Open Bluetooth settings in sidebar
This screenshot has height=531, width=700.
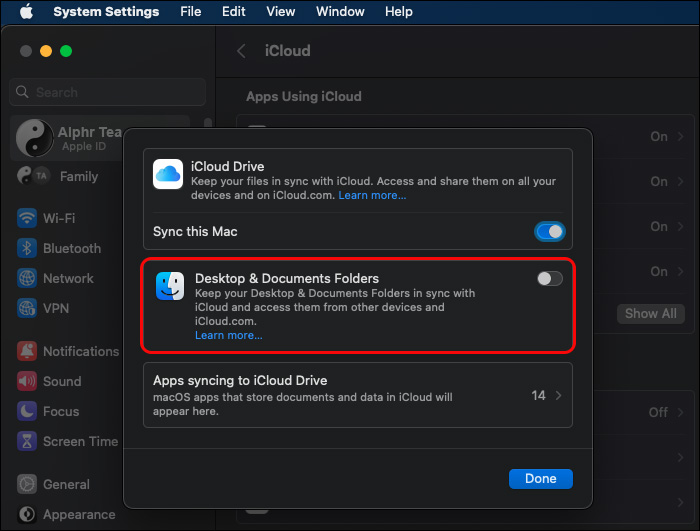(x=71, y=248)
